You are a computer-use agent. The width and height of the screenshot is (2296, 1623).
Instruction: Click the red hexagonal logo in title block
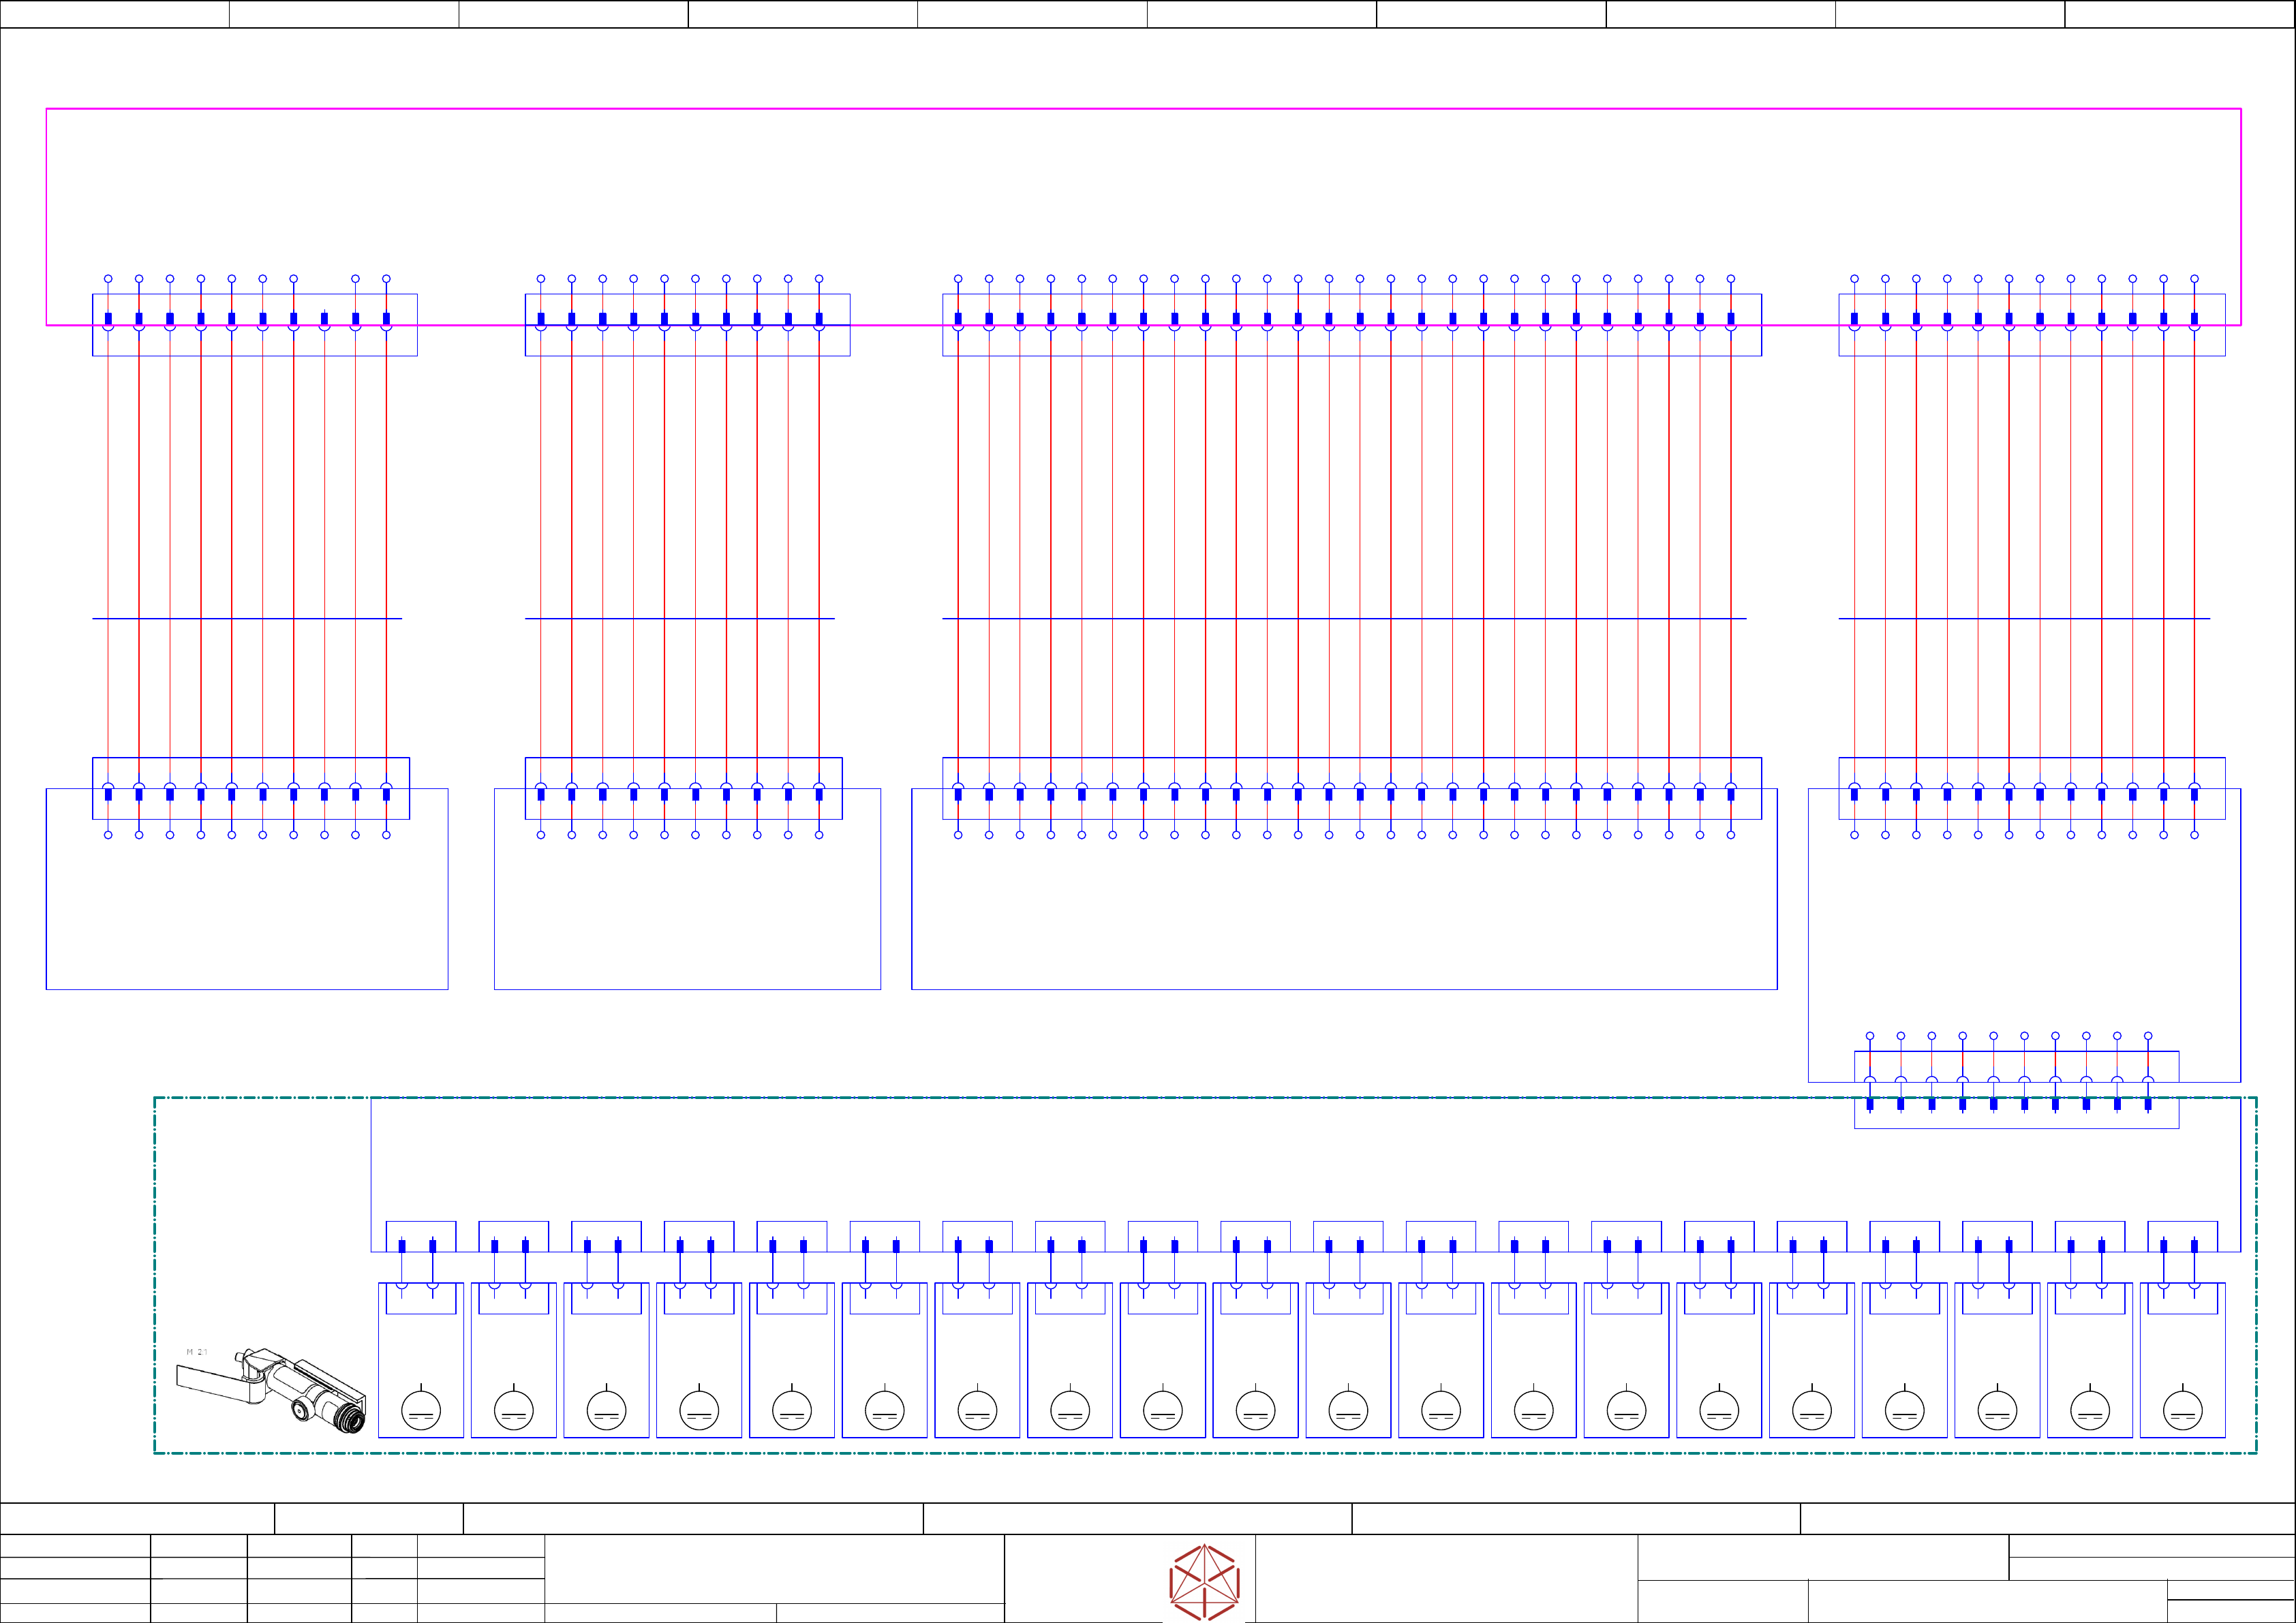click(1204, 1582)
